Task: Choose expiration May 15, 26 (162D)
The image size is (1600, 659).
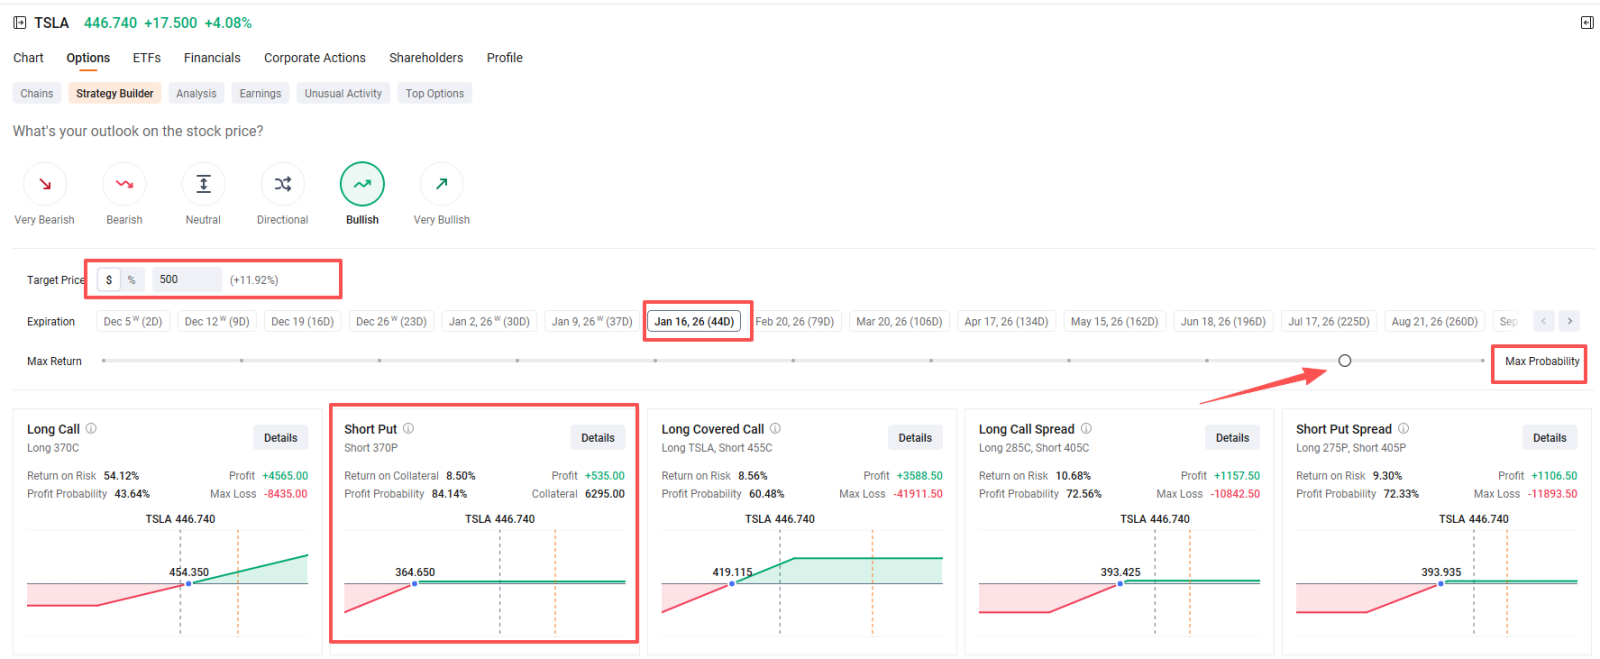Action: 1114,321
